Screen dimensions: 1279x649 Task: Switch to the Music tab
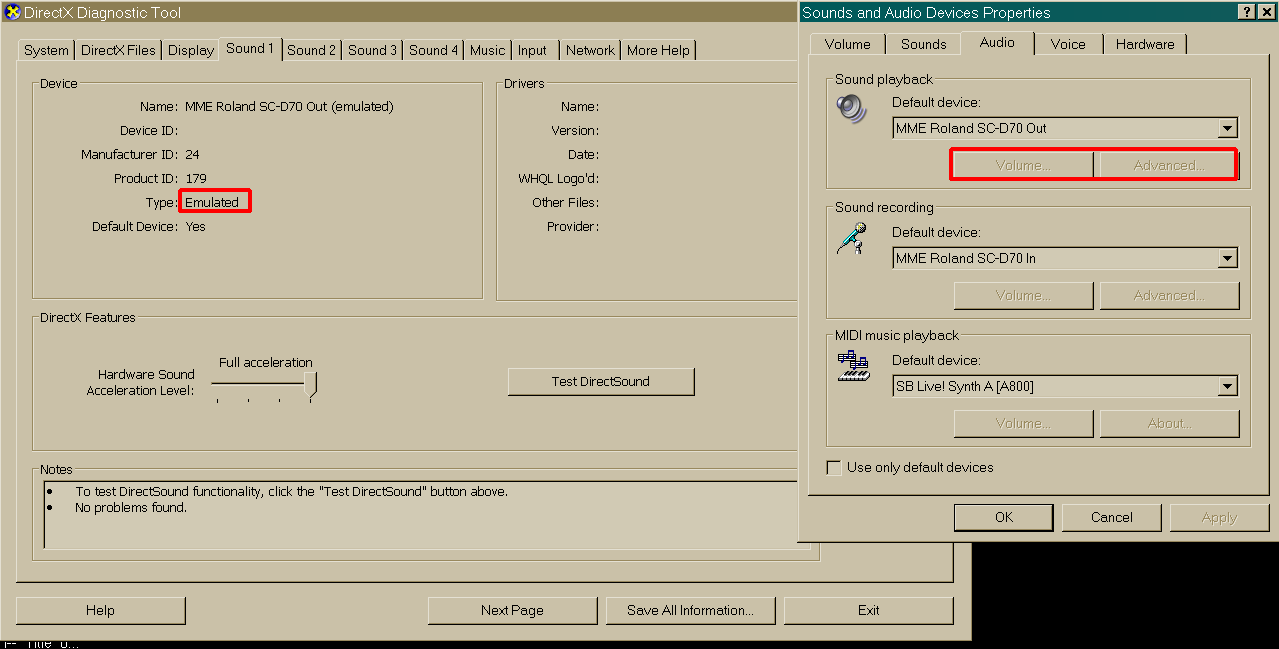tap(488, 50)
